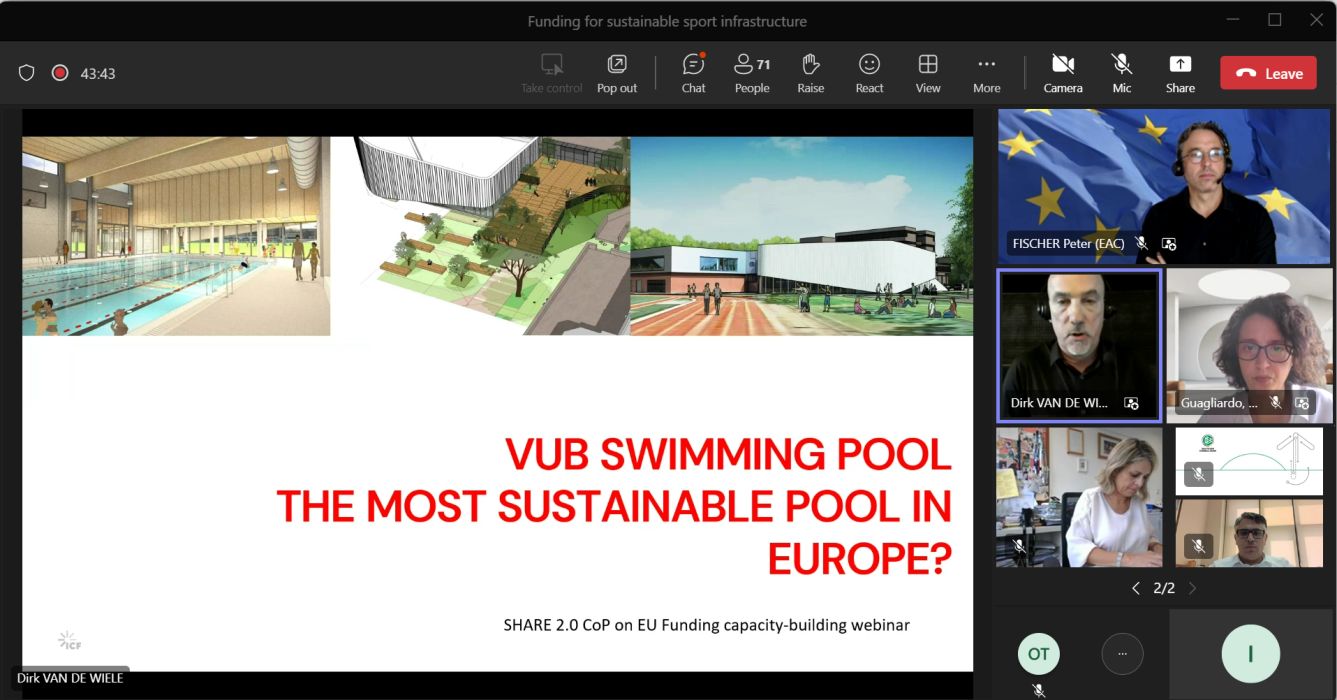Screen dimensions: 1337x700
Task: Click the muted mic icon on Guagliardo's tile
Action: [1275, 402]
